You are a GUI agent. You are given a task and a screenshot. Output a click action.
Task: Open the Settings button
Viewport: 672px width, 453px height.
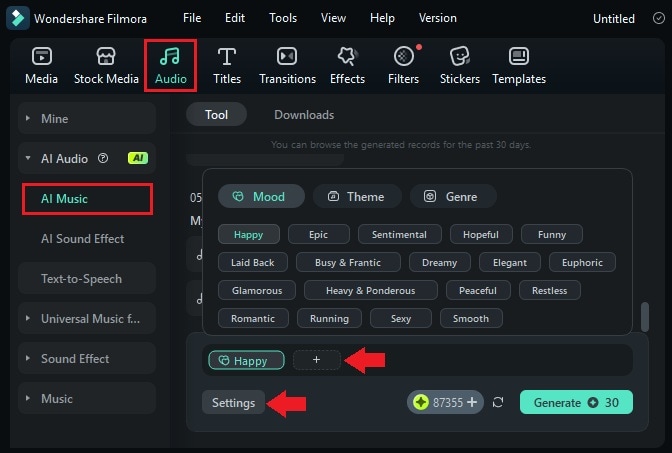click(x=234, y=402)
